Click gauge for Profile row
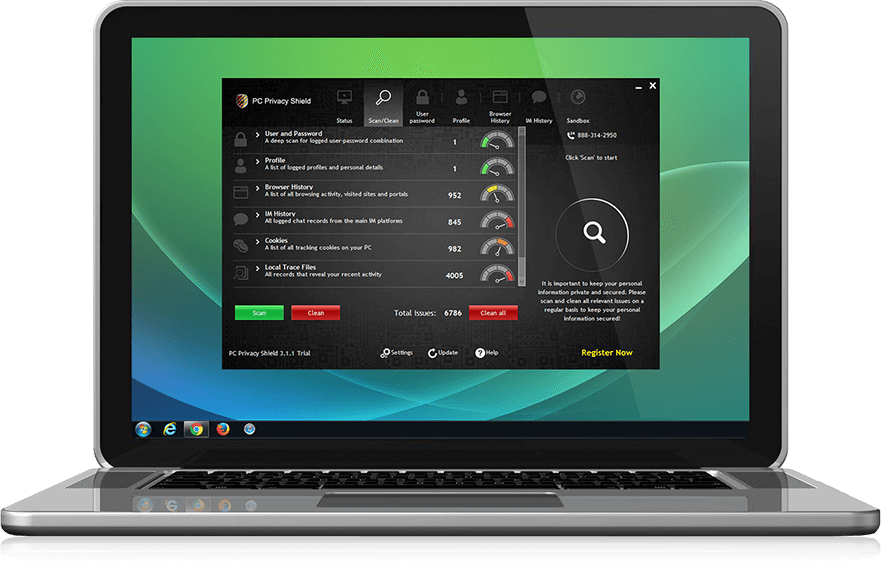The image size is (881, 563). click(x=497, y=166)
